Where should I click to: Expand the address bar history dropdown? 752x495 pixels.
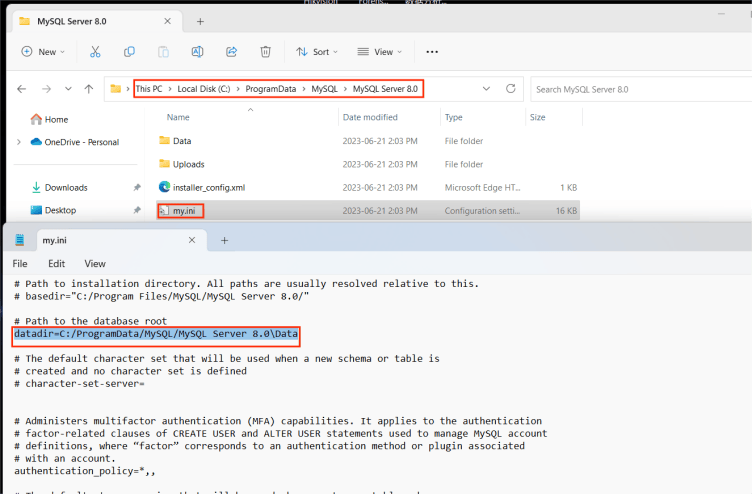[486, 89]
